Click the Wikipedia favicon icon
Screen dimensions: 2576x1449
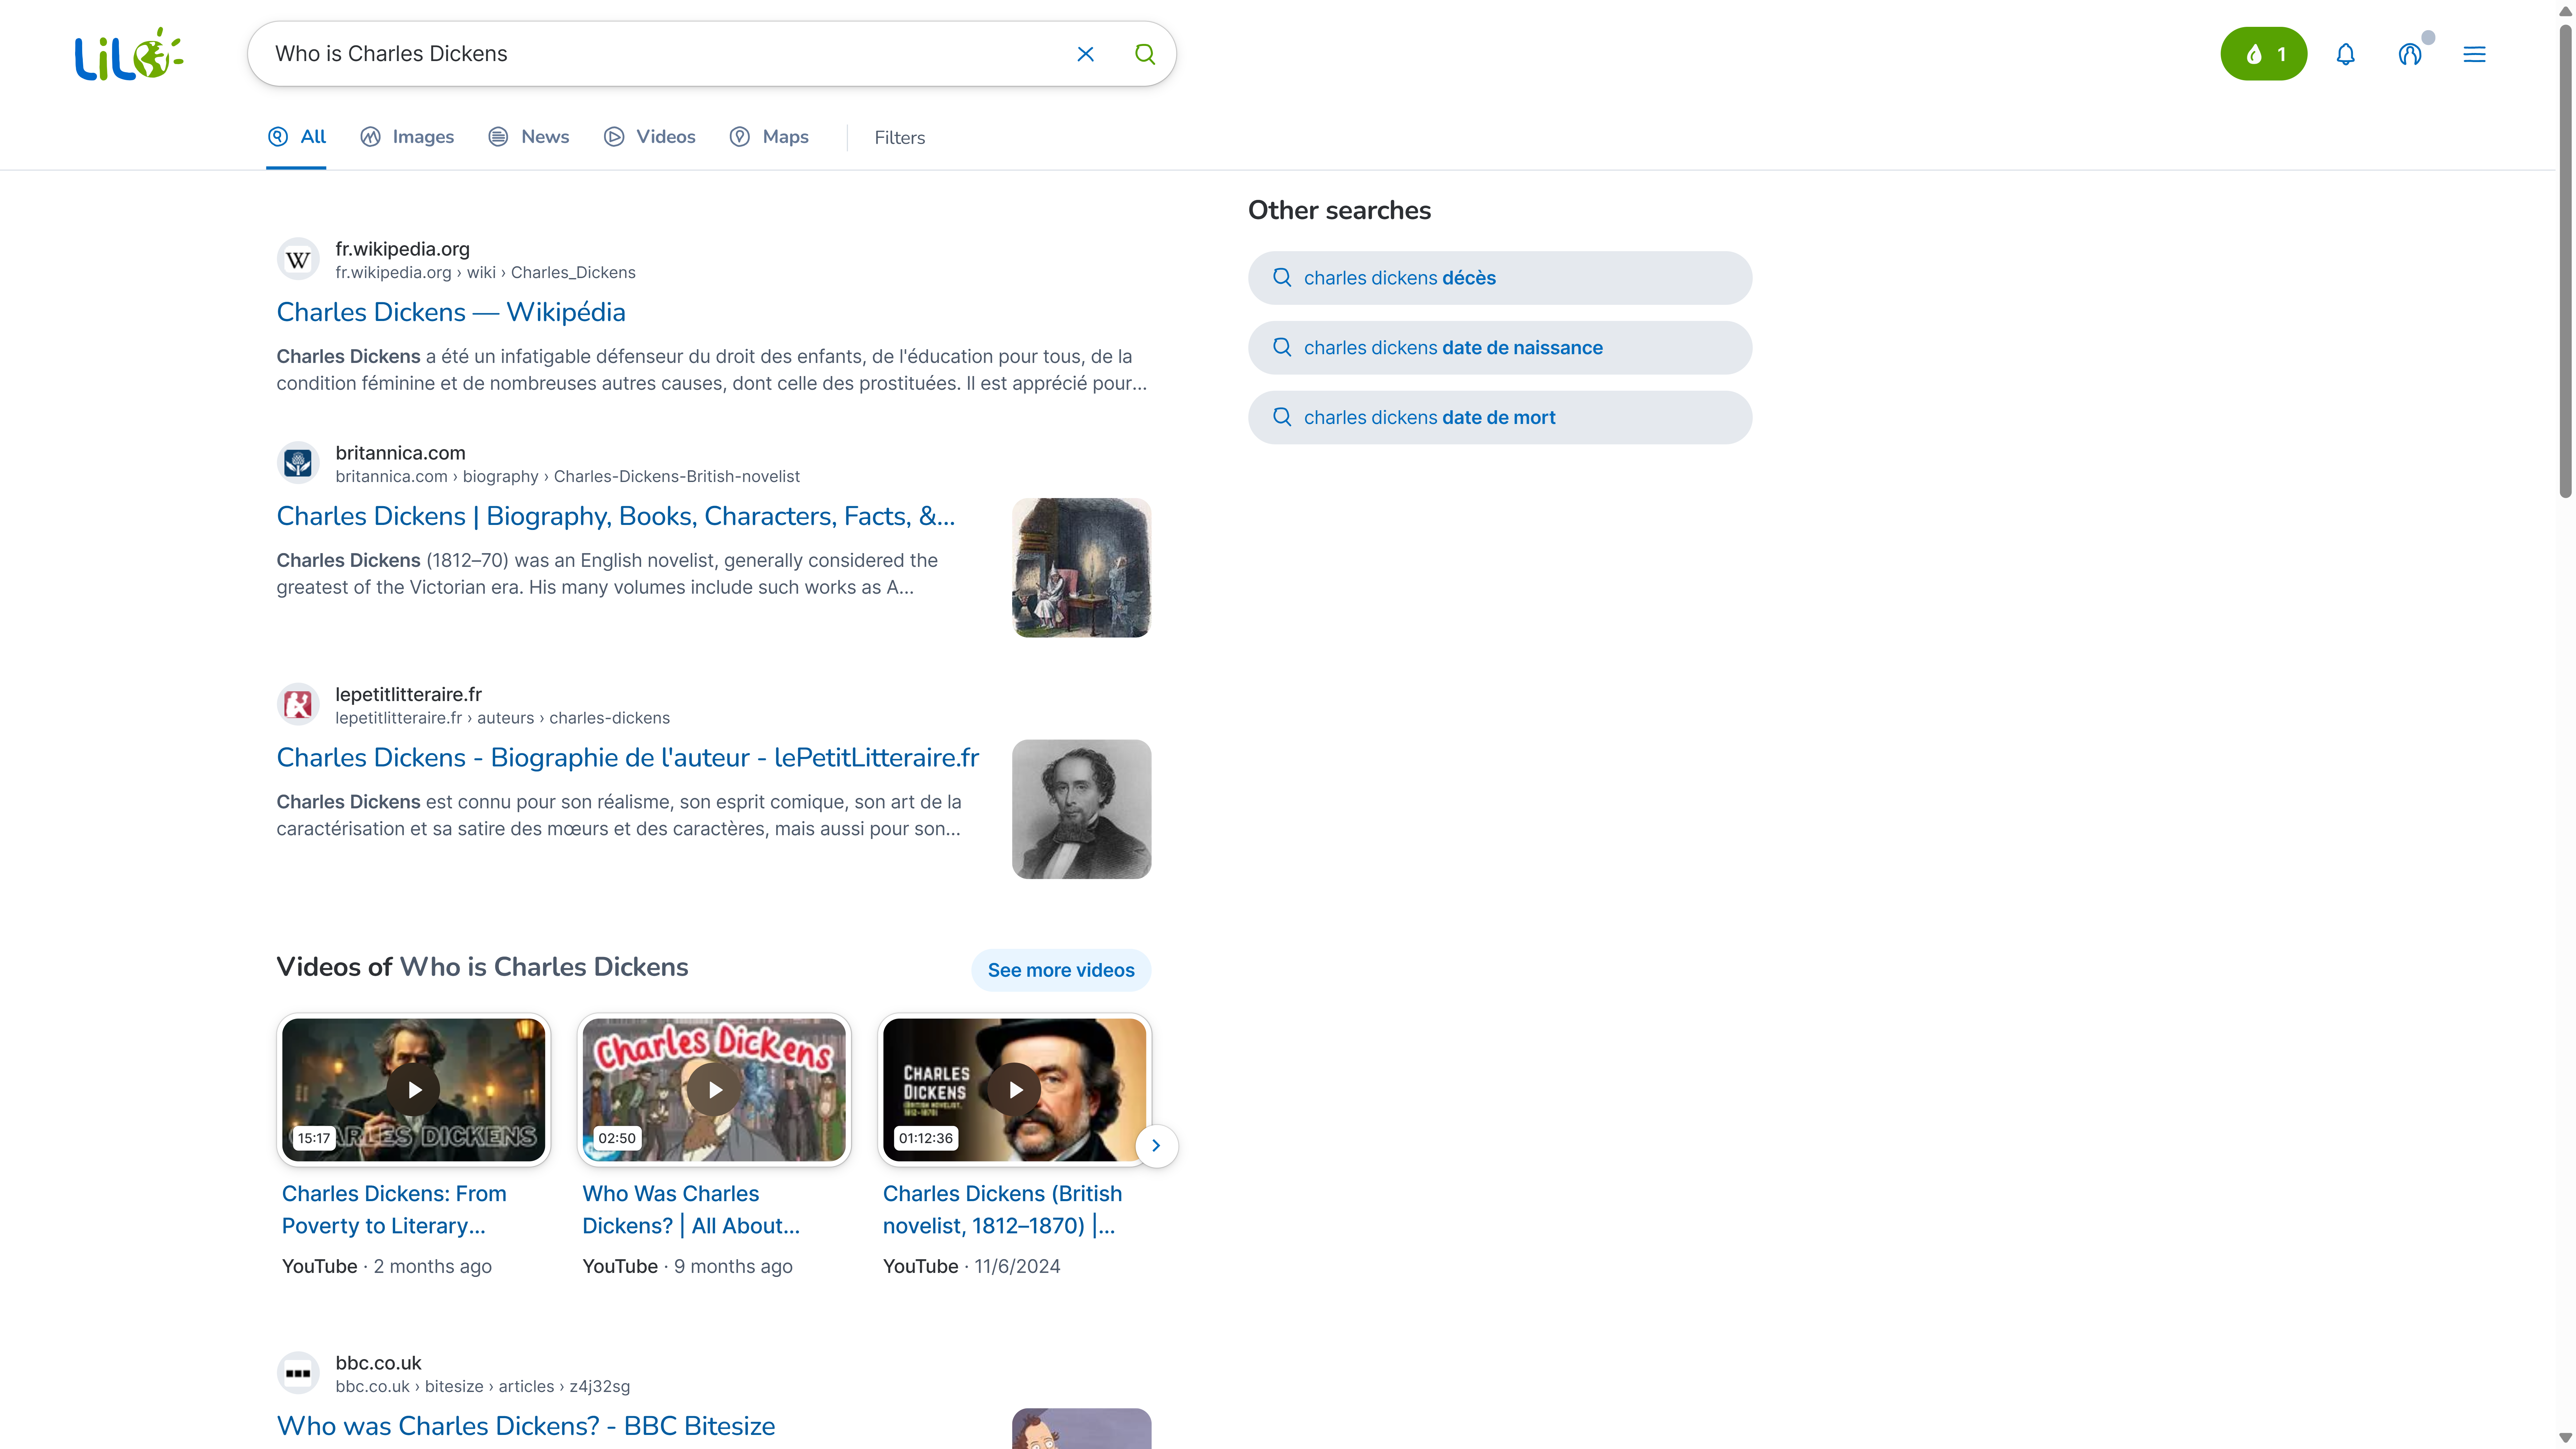[x=298, y=260]
